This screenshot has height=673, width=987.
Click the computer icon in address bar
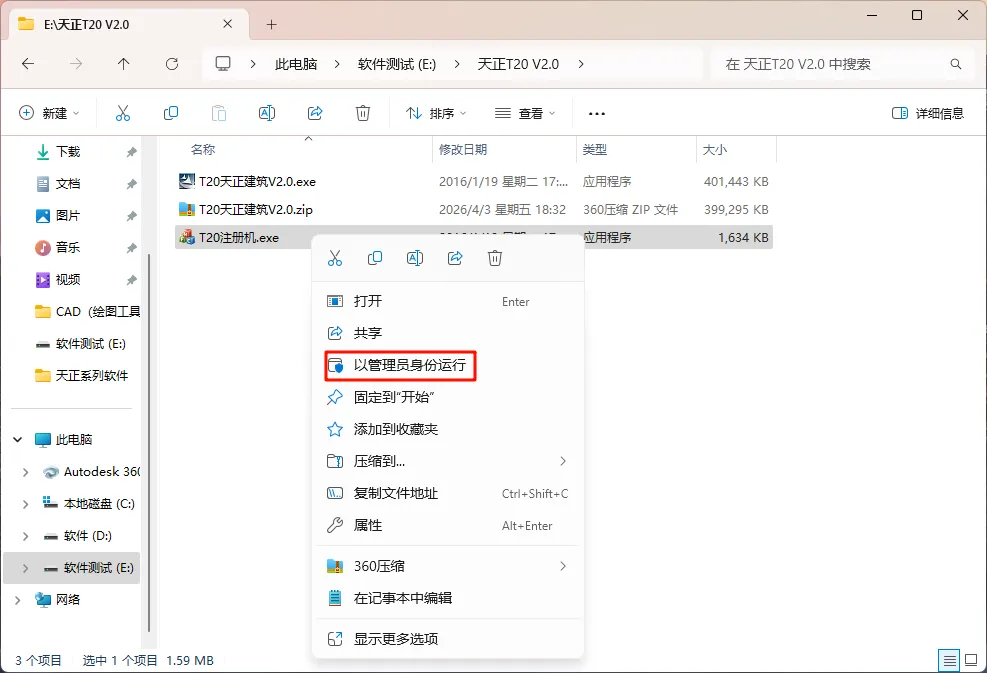point(223,64)
